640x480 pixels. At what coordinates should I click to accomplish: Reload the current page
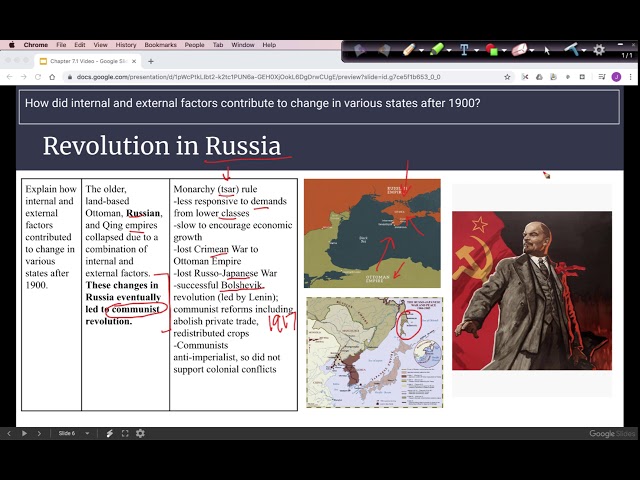(x=38, y=77)
